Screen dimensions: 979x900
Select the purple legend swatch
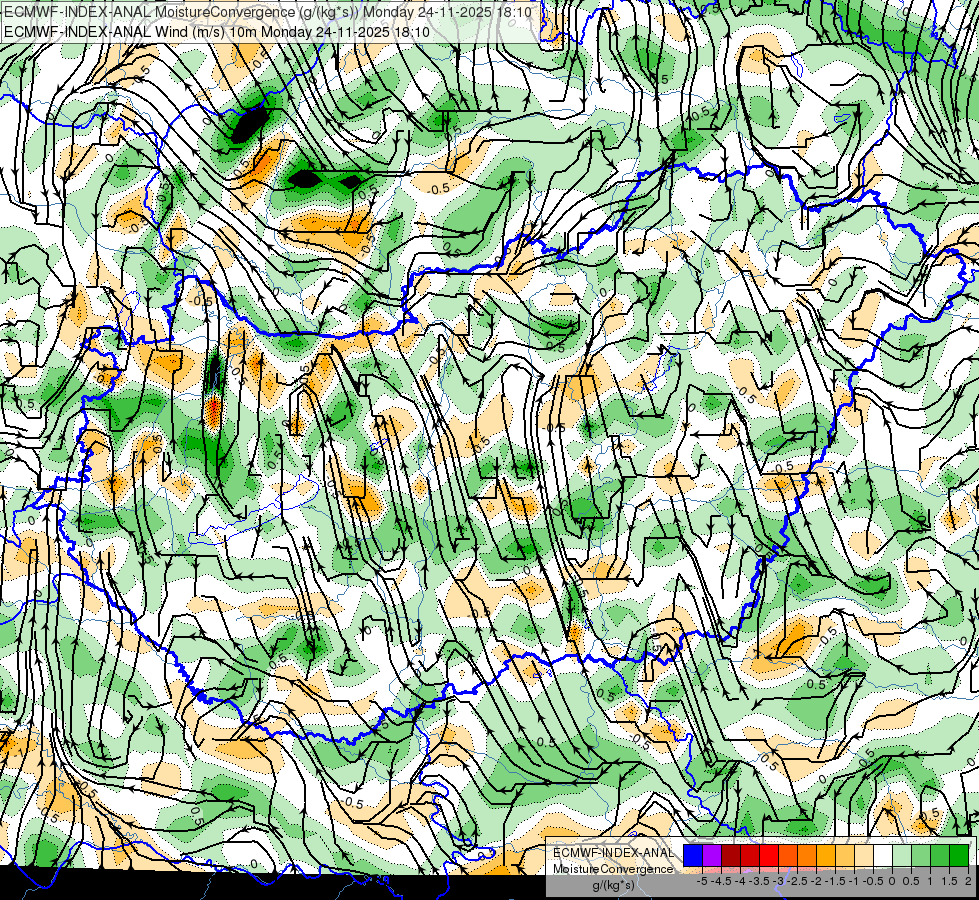tap(712, 856)
